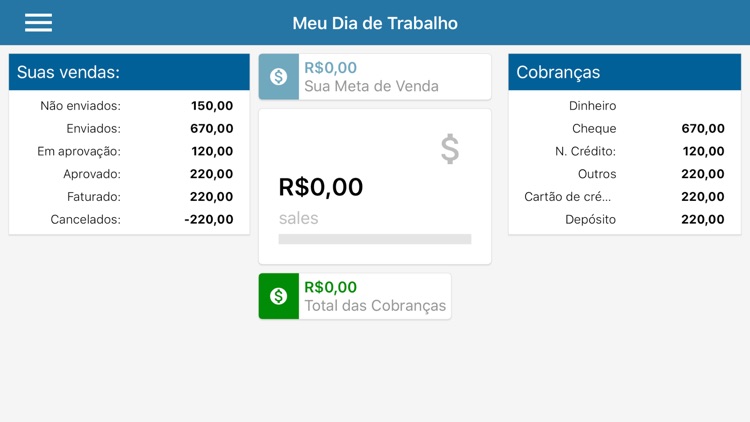Open the hamburger menu
The width and height of the screenshot is (750, 422).
coord(38,22)
